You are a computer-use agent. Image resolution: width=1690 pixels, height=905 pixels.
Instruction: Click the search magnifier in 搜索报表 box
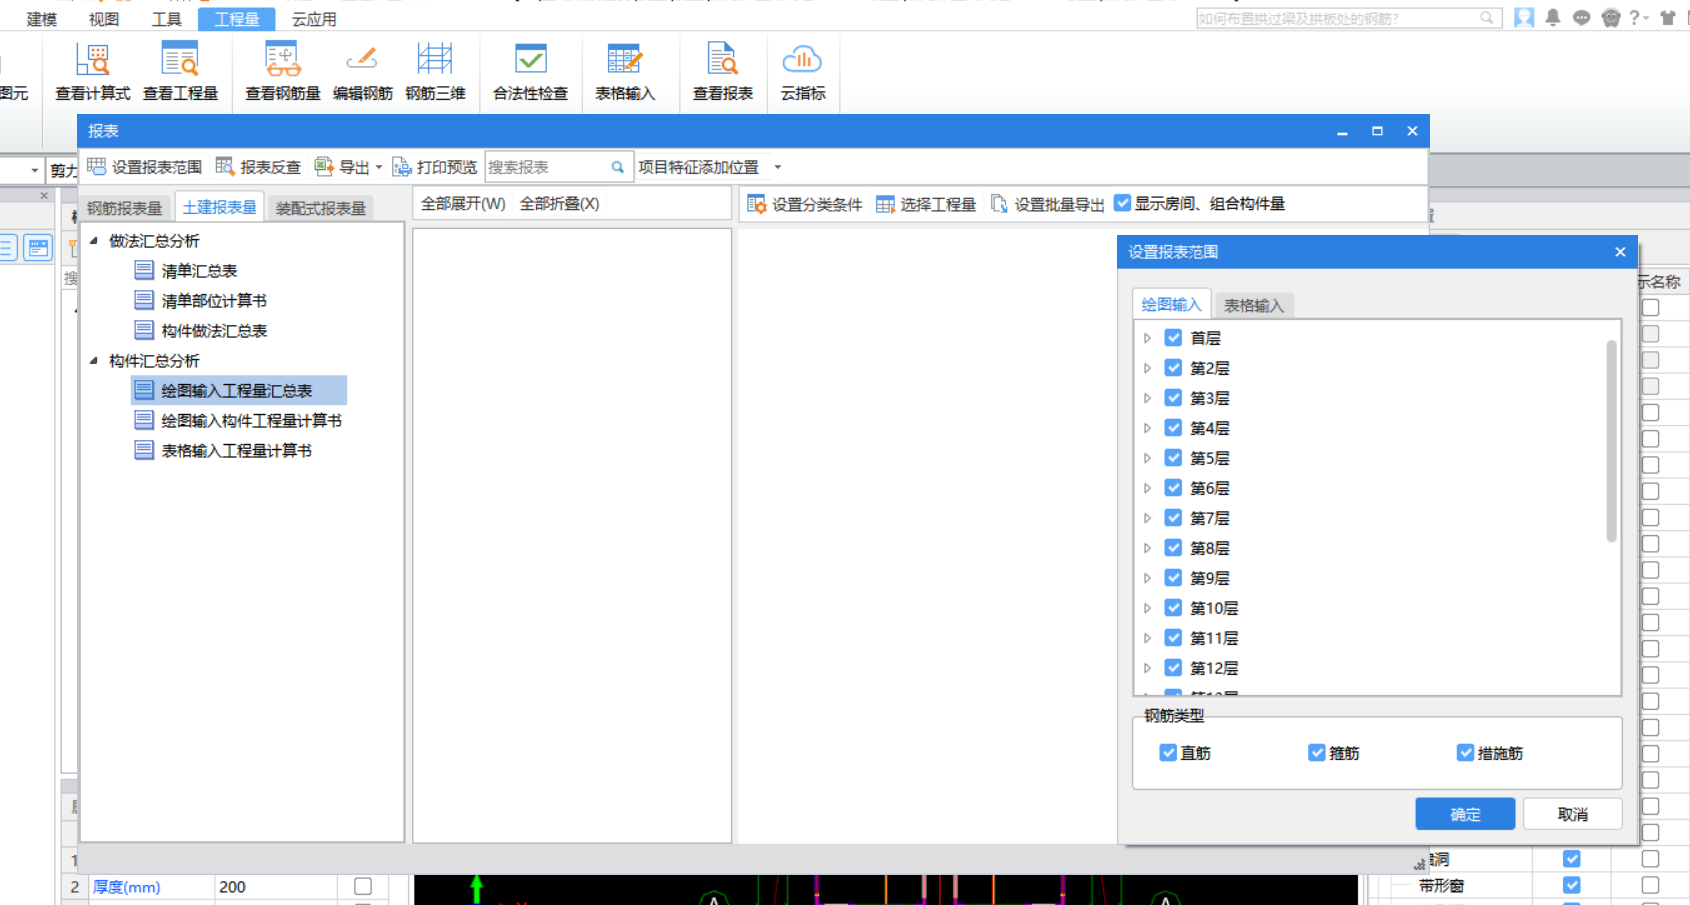click(x=618, y=167)
